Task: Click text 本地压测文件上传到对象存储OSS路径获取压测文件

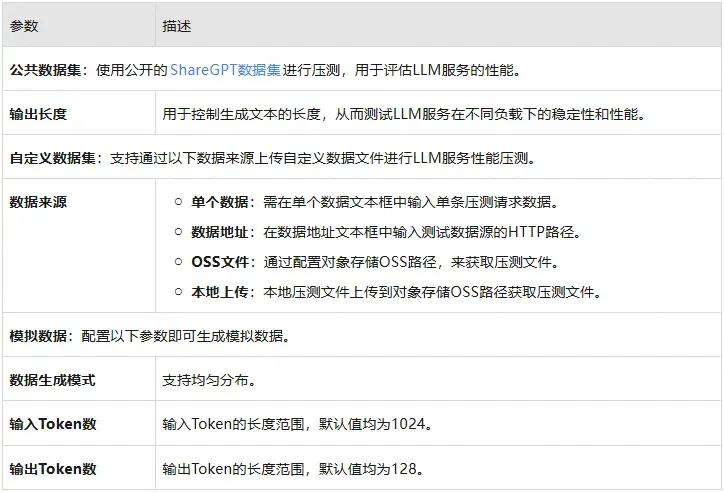Action: pos(432,292)
